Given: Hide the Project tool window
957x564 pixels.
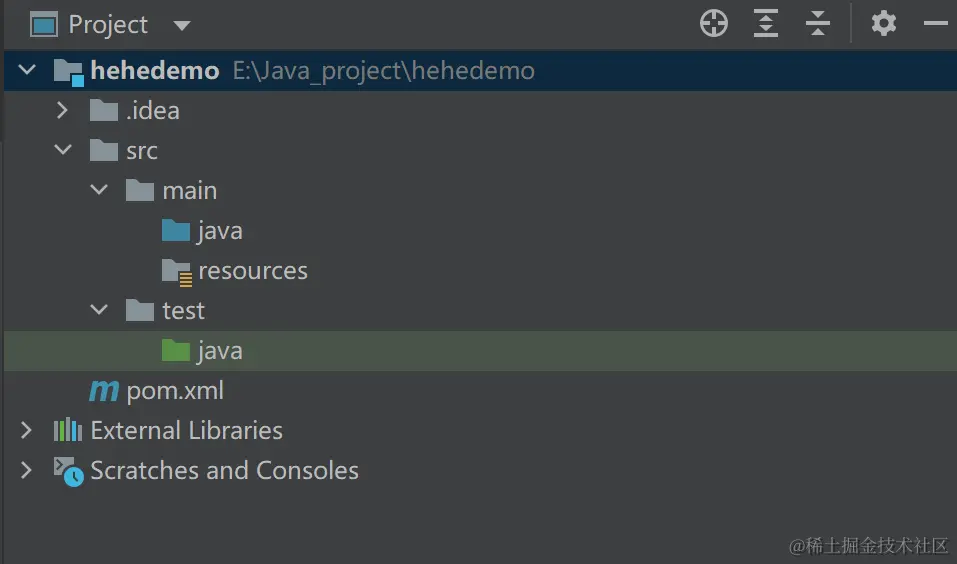Looking at the screenshot, I should [936, 24].
